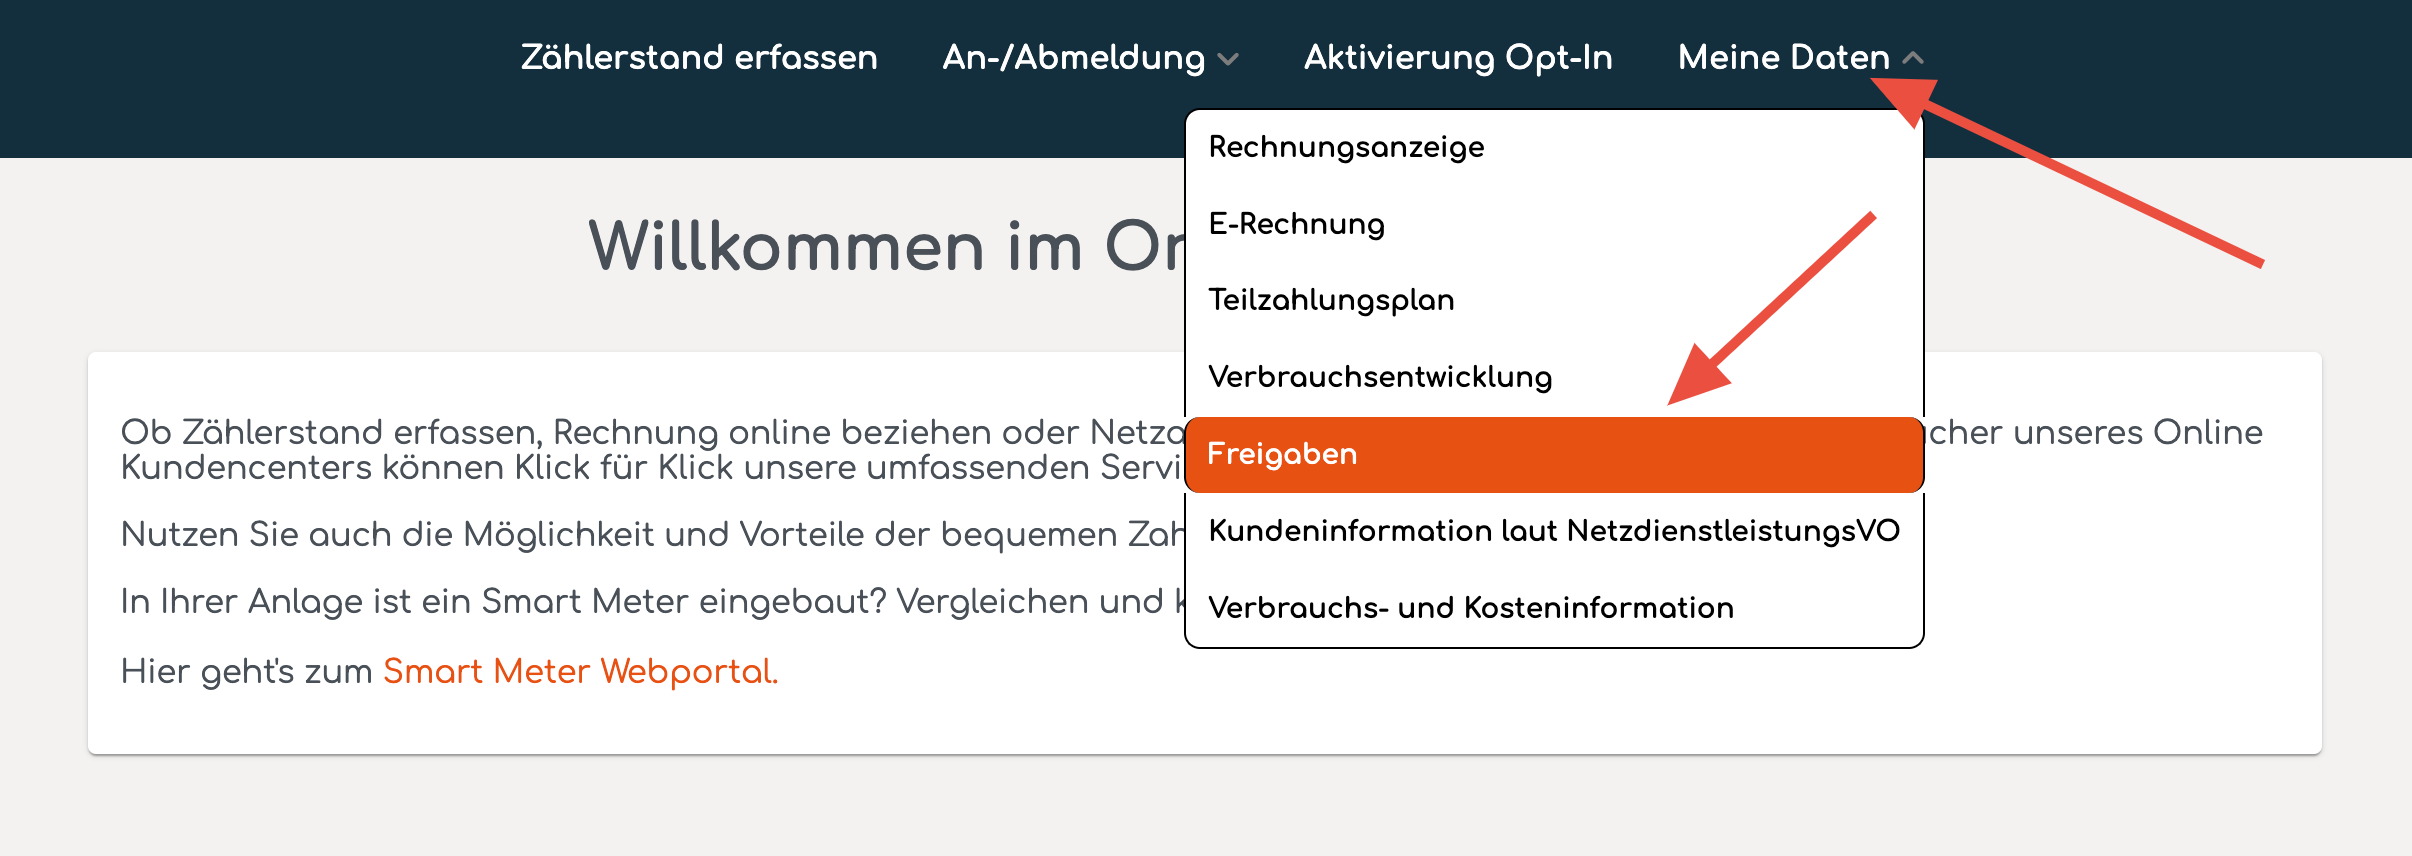Click the up chevron beside Meine Daten
The width and height of the screenshot is (2412, 856).
(1913, 58)
